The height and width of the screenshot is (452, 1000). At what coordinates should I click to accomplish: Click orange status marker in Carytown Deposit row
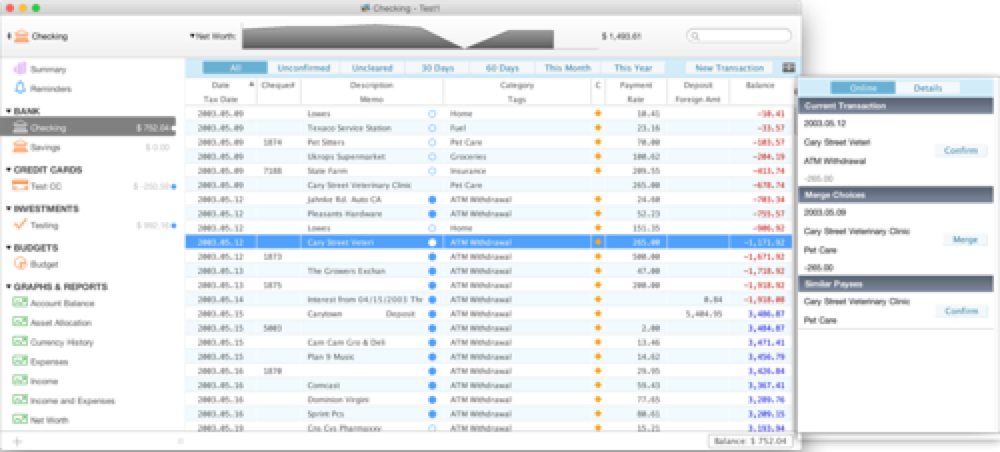click(x=598, y=314)
